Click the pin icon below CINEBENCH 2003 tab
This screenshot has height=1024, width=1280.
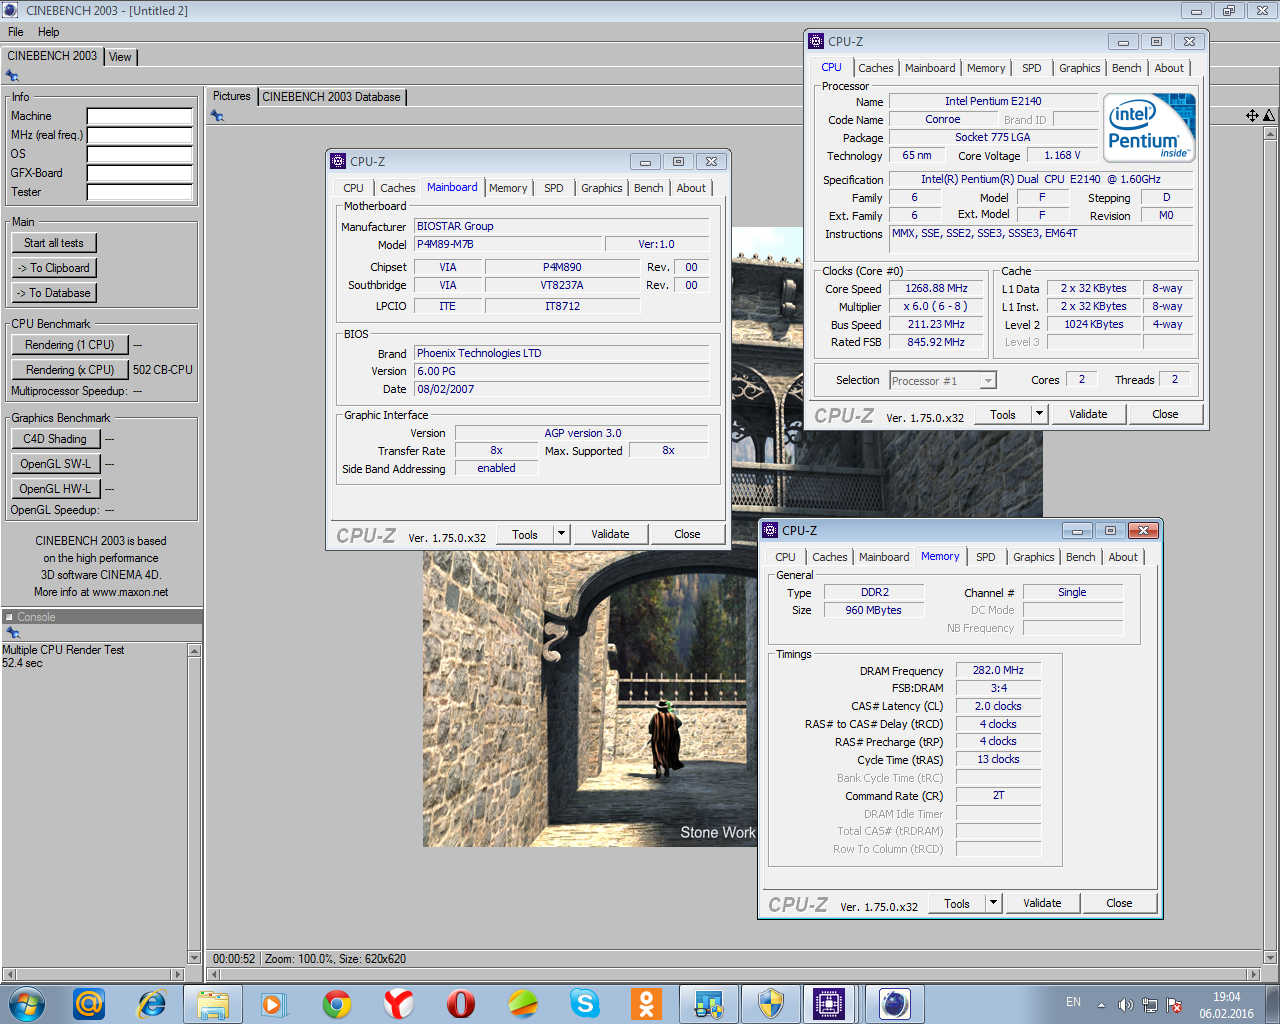click(12, 75)
